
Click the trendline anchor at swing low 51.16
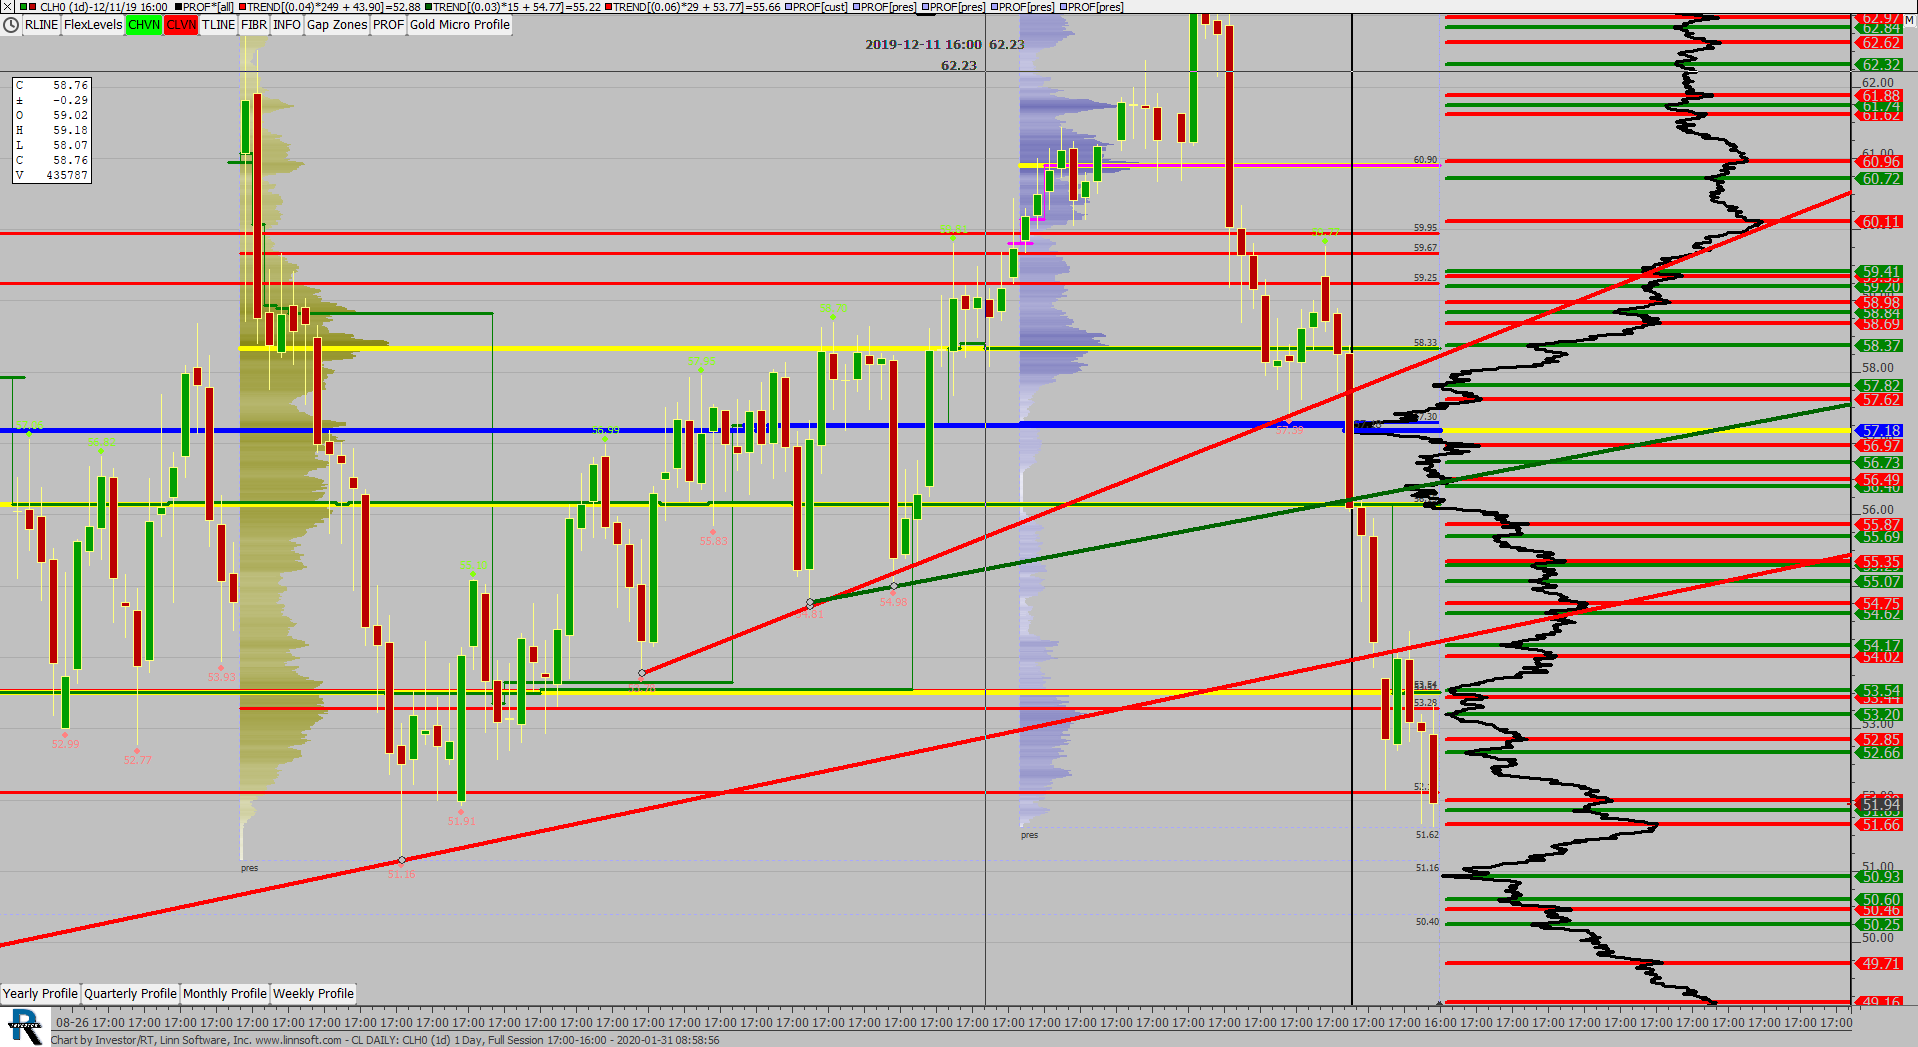pyautogui.click(x=402, y=860)
